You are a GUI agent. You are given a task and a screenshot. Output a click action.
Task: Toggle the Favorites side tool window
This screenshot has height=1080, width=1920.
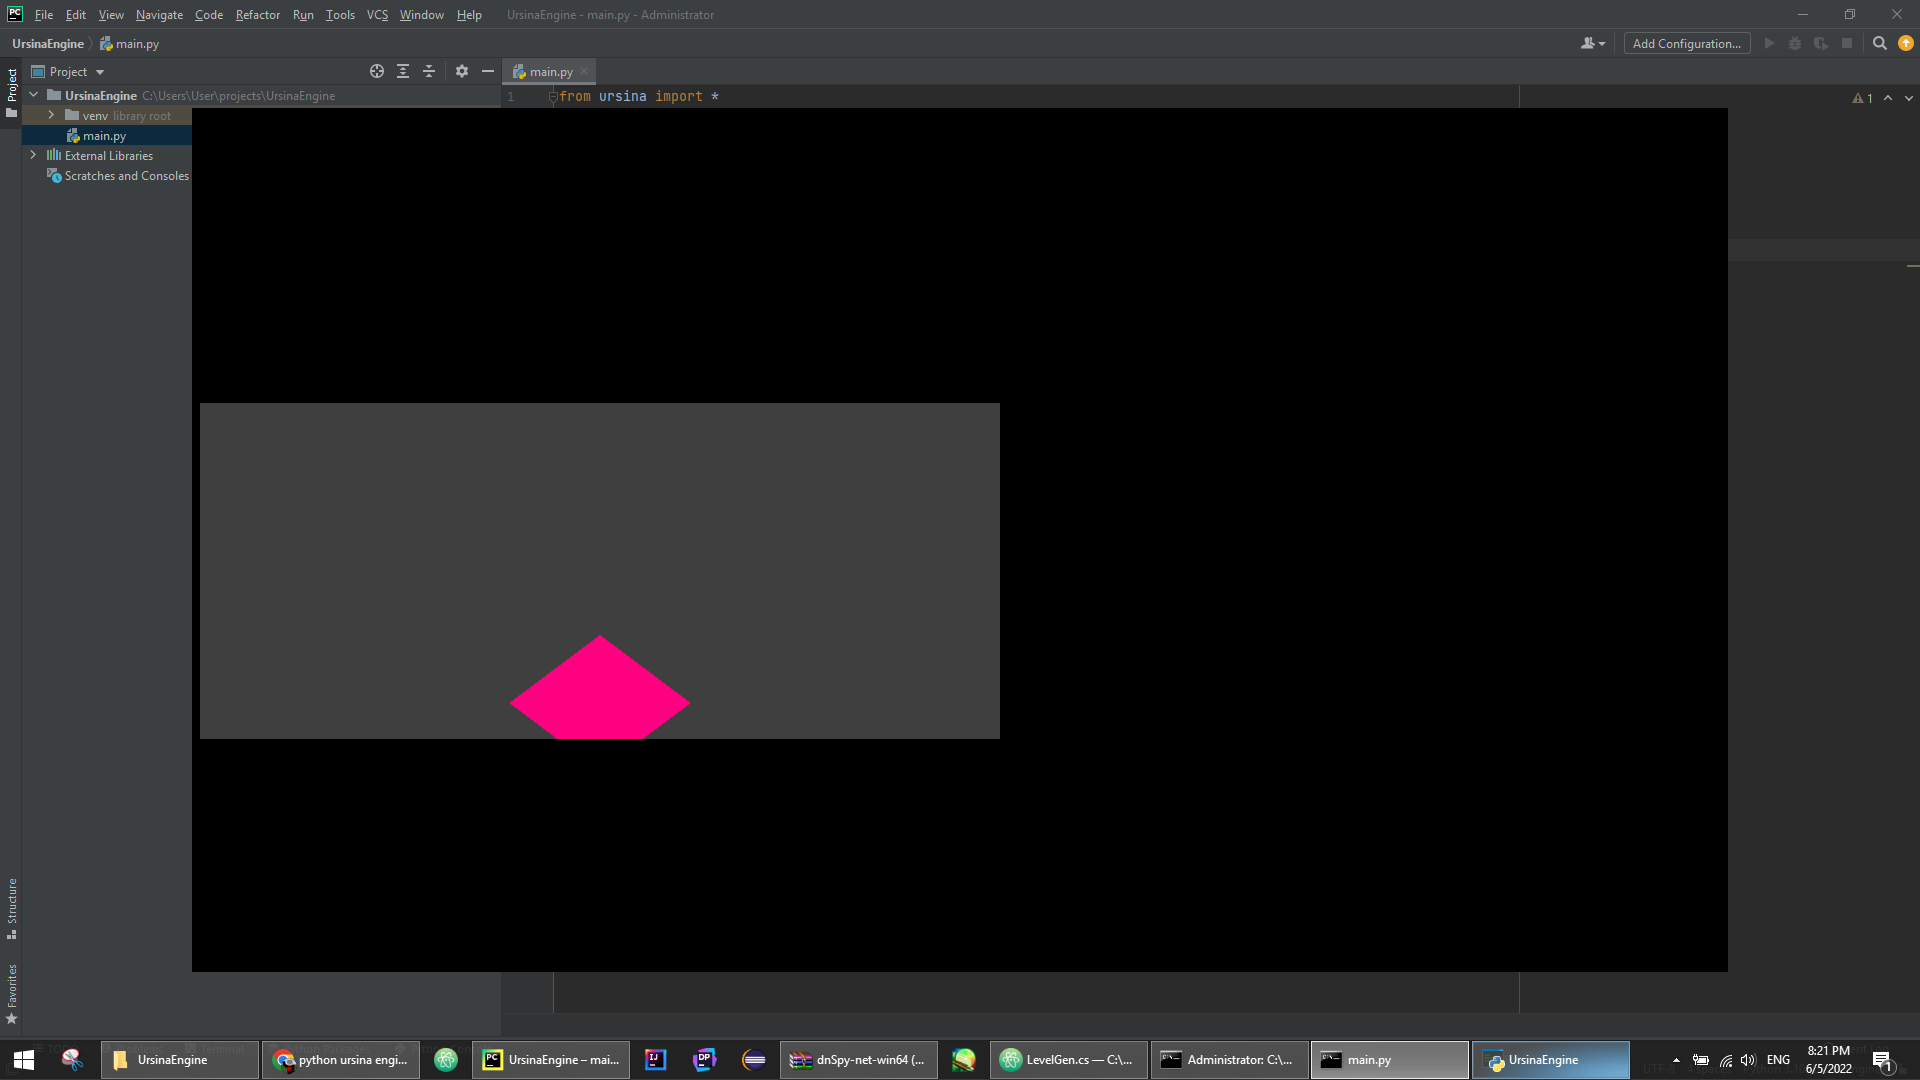point(12,993)
